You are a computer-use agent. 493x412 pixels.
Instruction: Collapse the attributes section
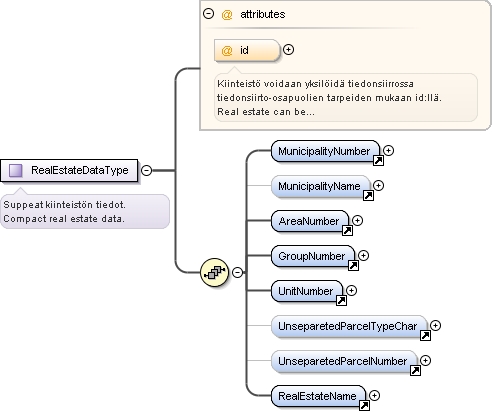pyautogui.click(x=208, y=14)
